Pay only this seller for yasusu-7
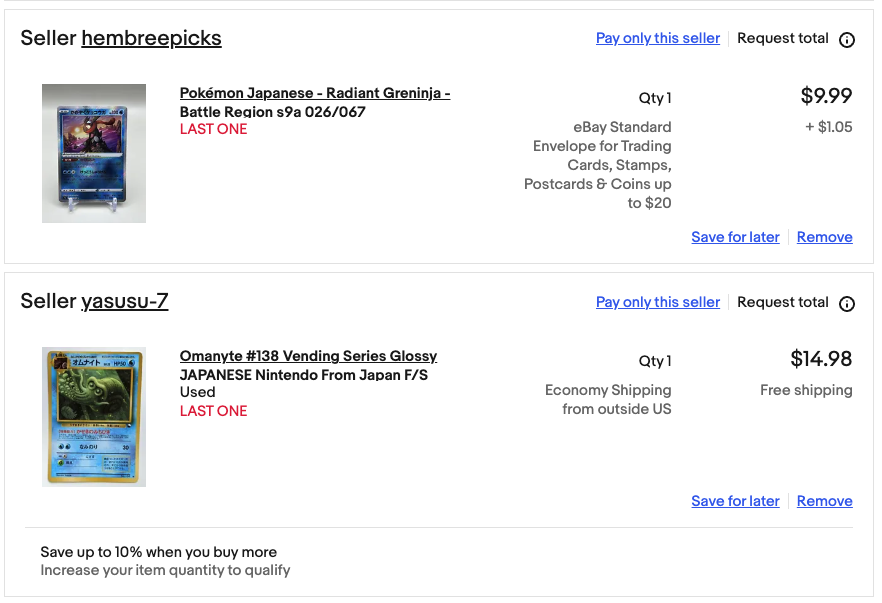 pyautogui.click(x=658, y=302)
